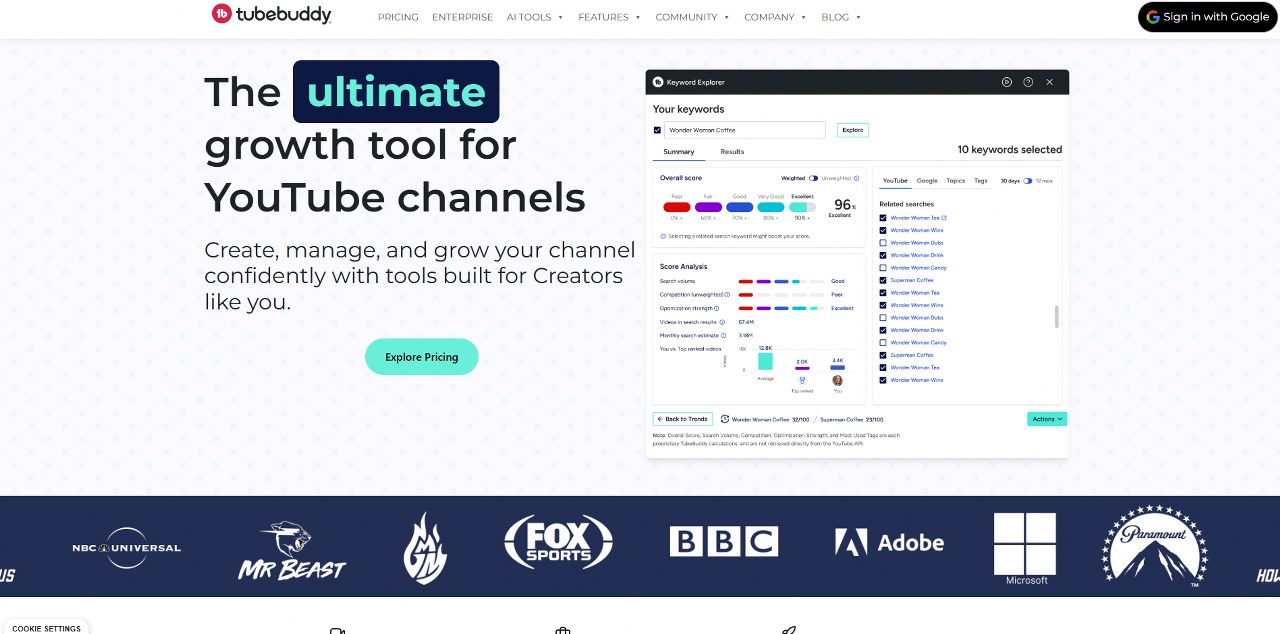Click the 96% Excellent overall score value
This screenshot has width=1280, height=634.
[843, 208]
